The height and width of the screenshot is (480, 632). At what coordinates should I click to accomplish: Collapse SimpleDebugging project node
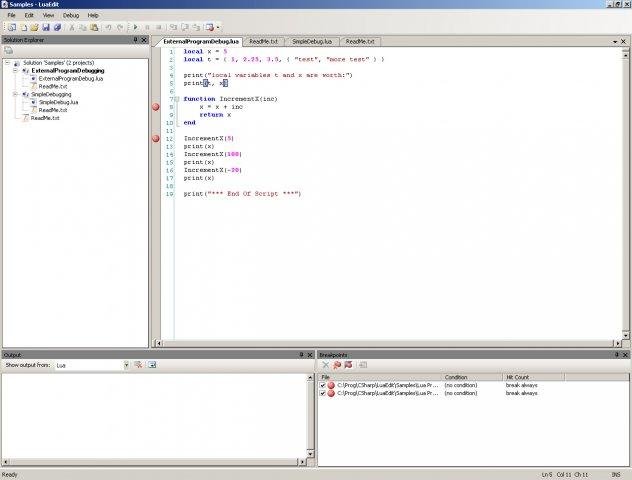pyautogui.click(x=15, y=94)
